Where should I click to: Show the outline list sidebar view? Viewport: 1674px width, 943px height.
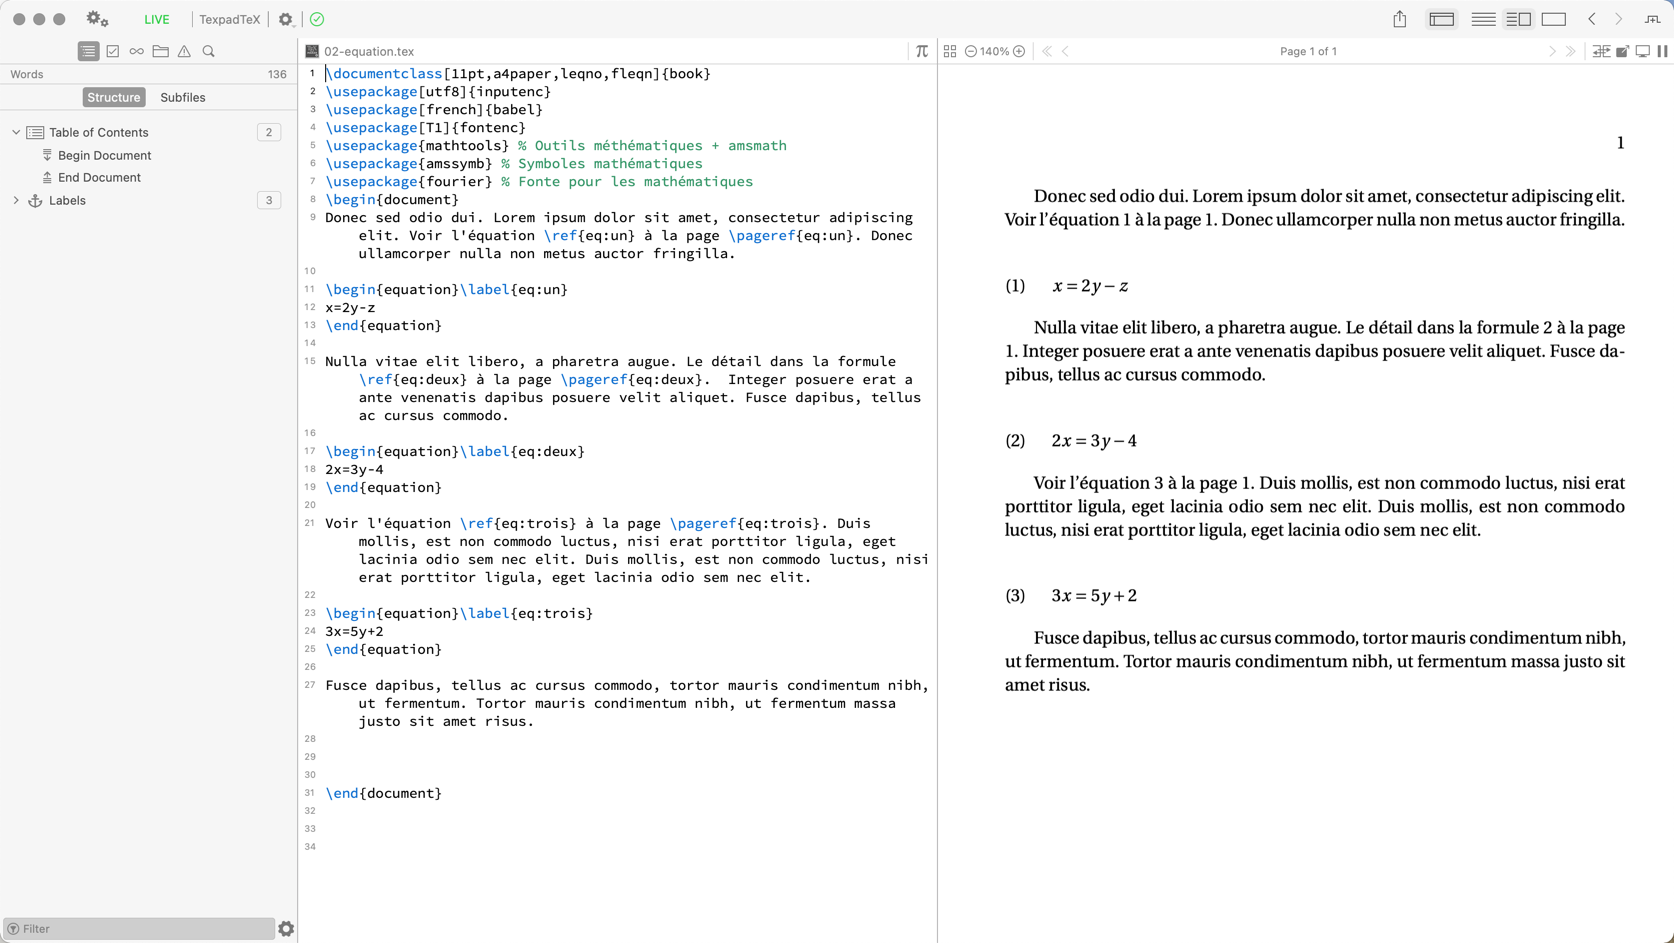88,51
